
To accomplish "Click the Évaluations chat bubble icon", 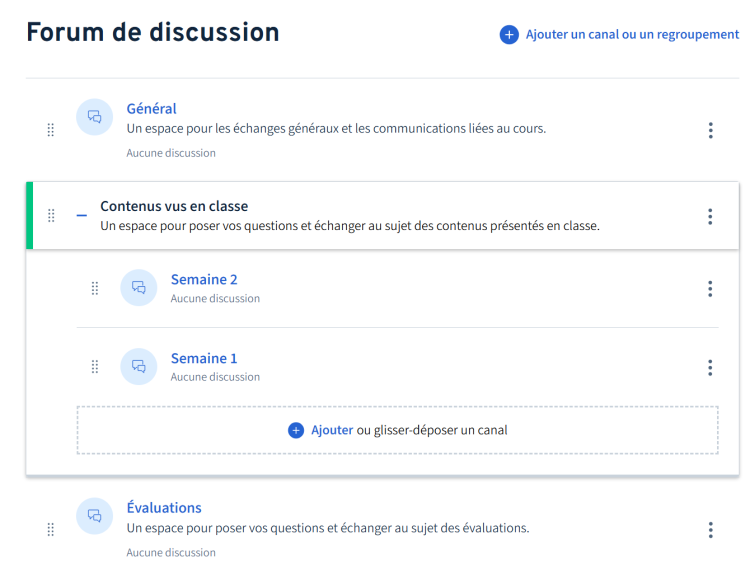I will coord(94,516).
